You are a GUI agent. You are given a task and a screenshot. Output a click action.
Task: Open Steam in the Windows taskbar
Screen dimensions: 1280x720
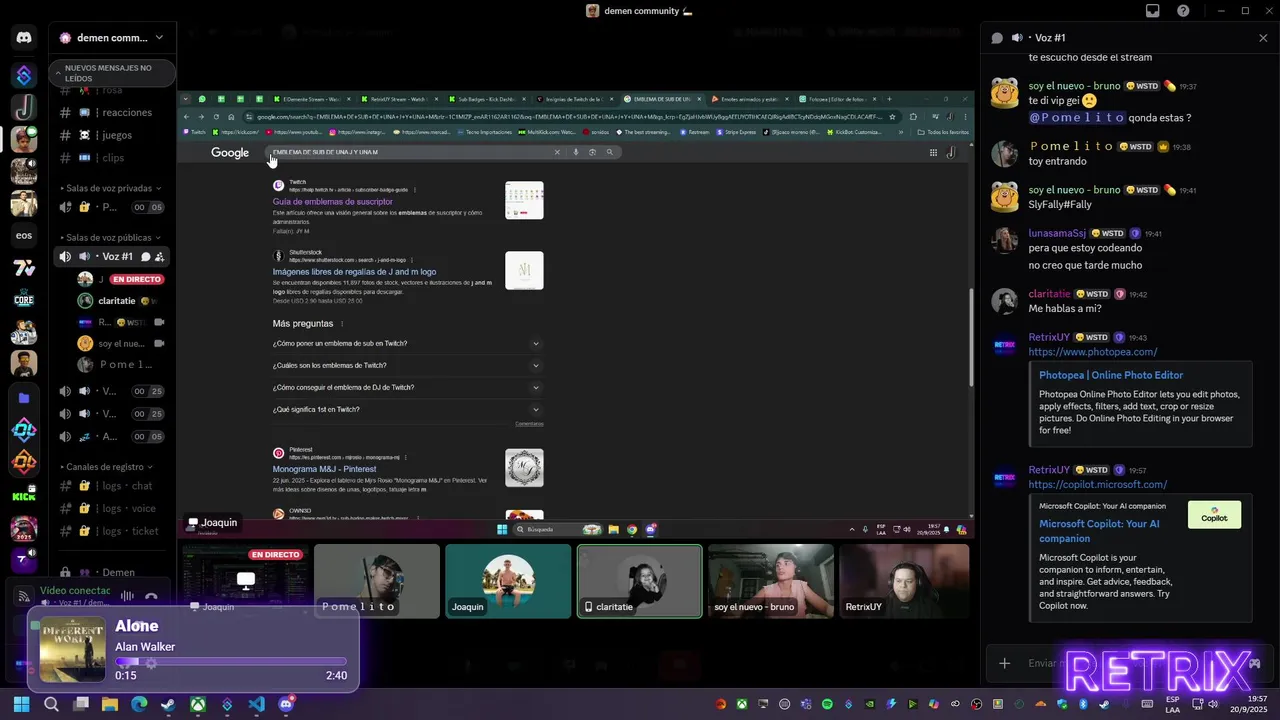point(168,704)
